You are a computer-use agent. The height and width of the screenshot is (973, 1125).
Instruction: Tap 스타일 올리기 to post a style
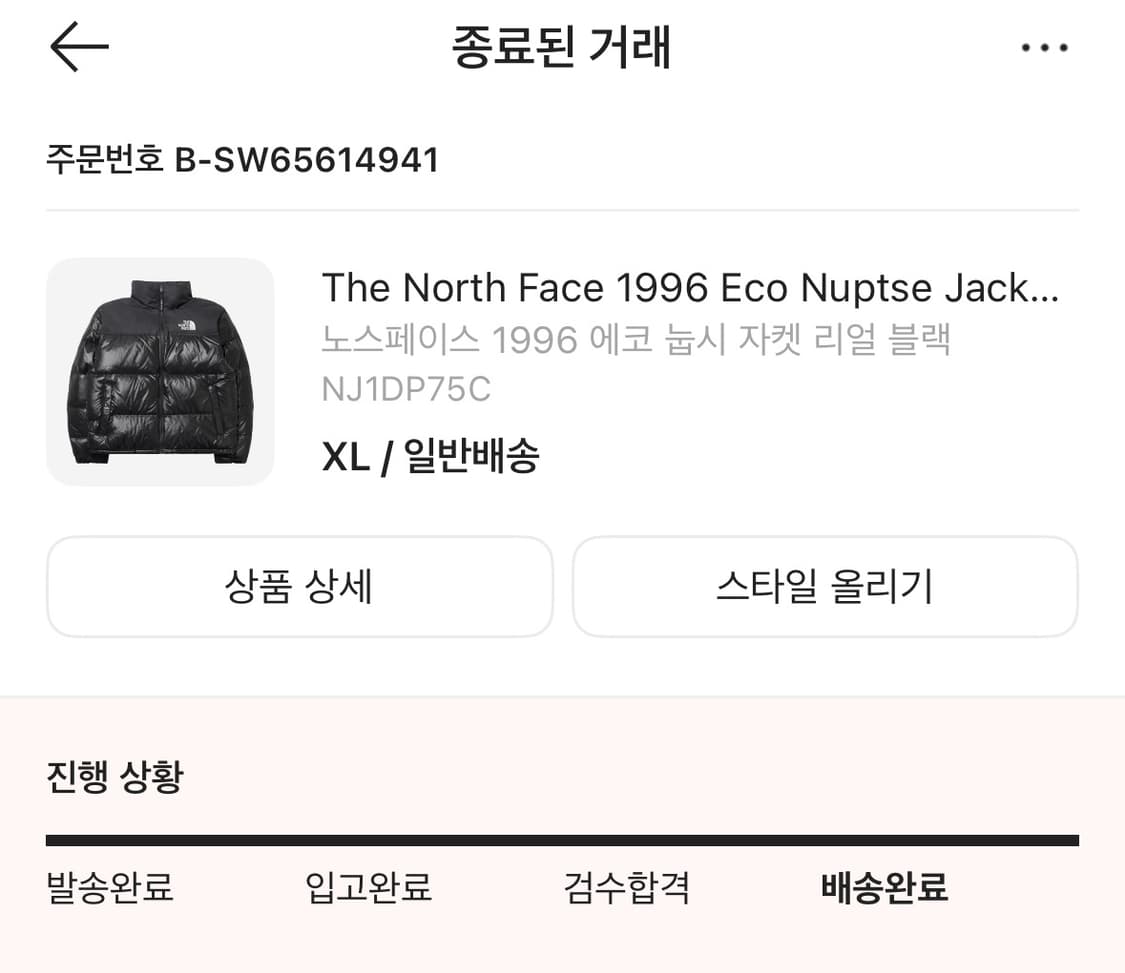825,587
